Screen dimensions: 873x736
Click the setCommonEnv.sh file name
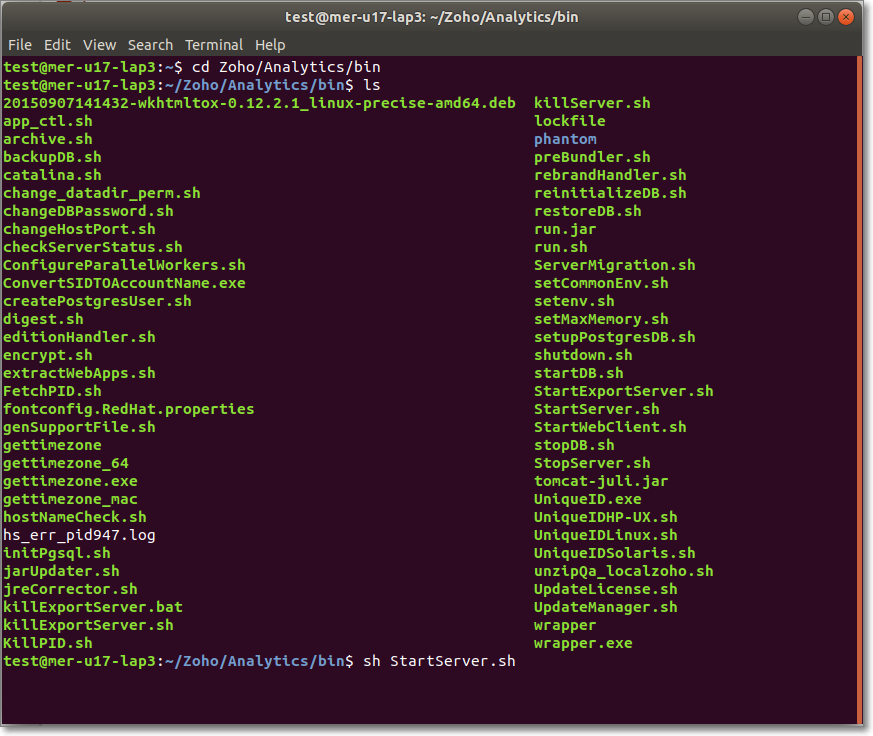pos(601,283)
